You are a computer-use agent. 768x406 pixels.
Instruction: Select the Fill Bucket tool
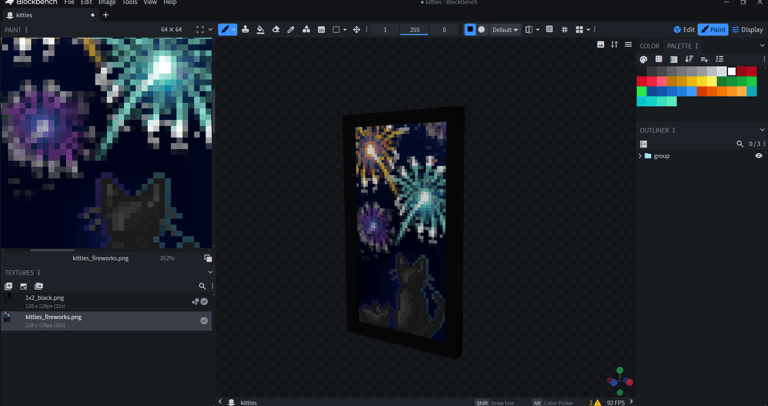tap(261, 29)
